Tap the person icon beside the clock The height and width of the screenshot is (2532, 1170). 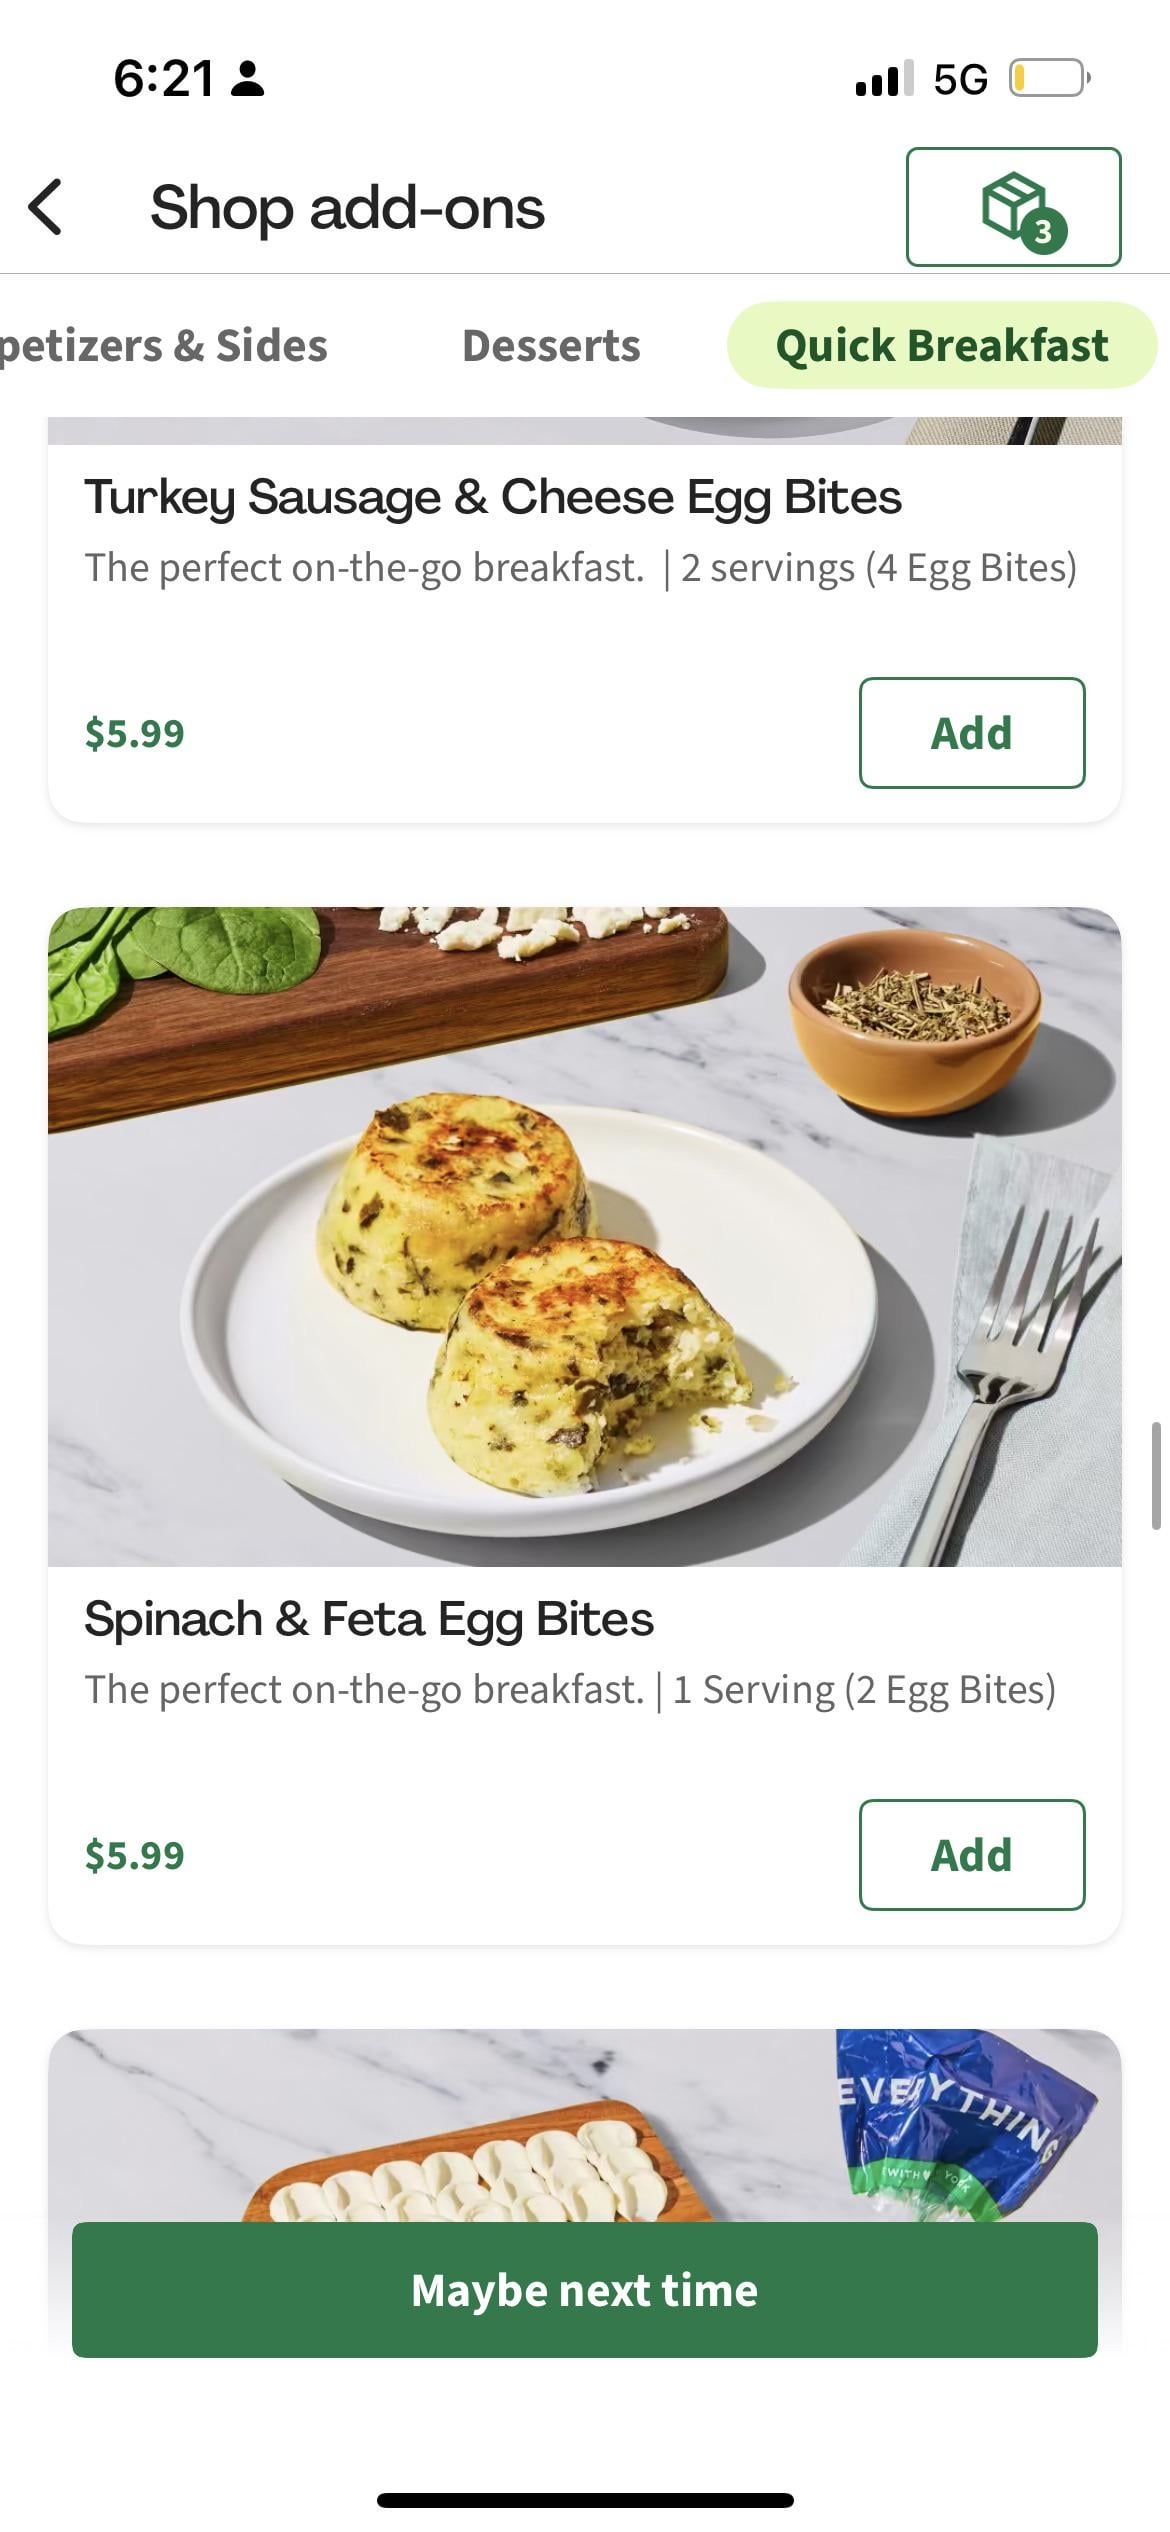(x=247, y=78)
